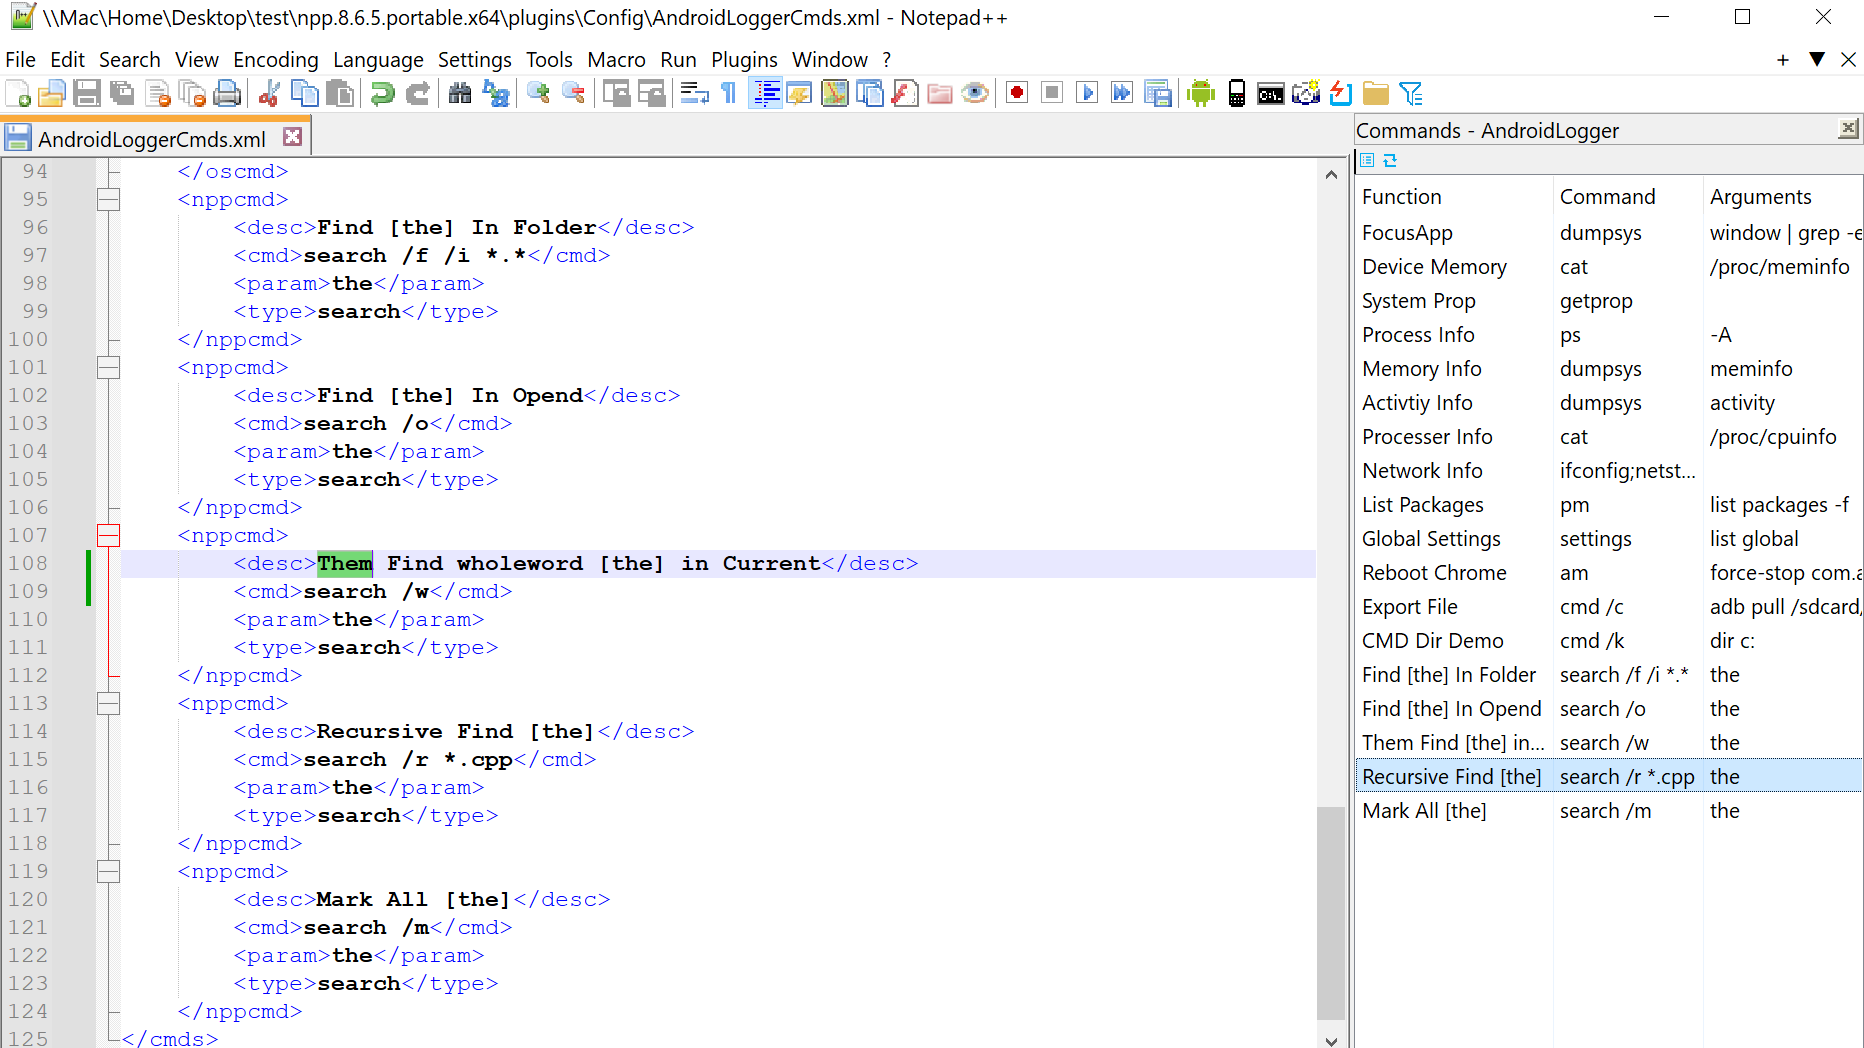Click the green Undo arrow
The image size is (1864, 1048).
click(x=382, y=94)
